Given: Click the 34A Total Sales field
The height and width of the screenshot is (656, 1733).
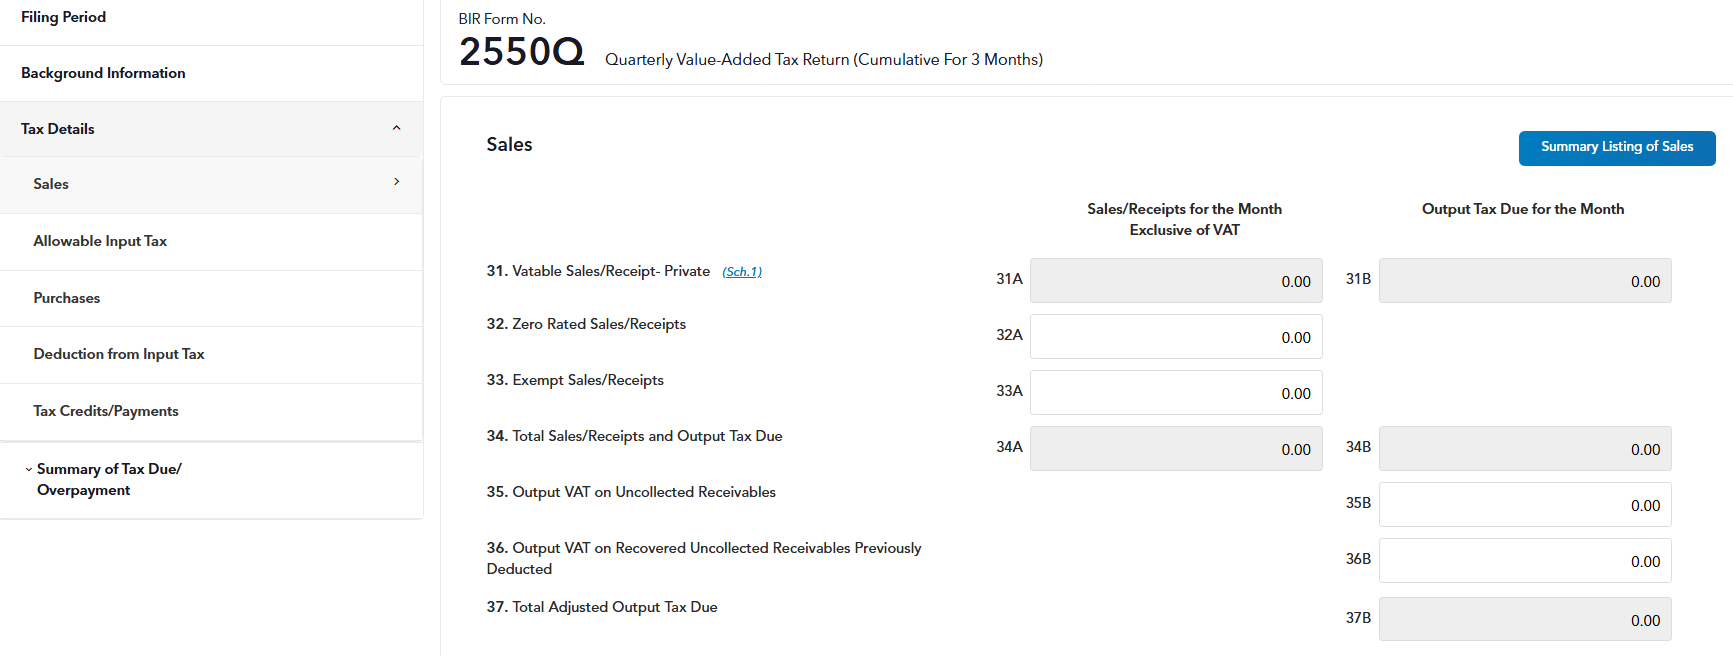Looking at the screenshot, I should tap(1176, 449).
